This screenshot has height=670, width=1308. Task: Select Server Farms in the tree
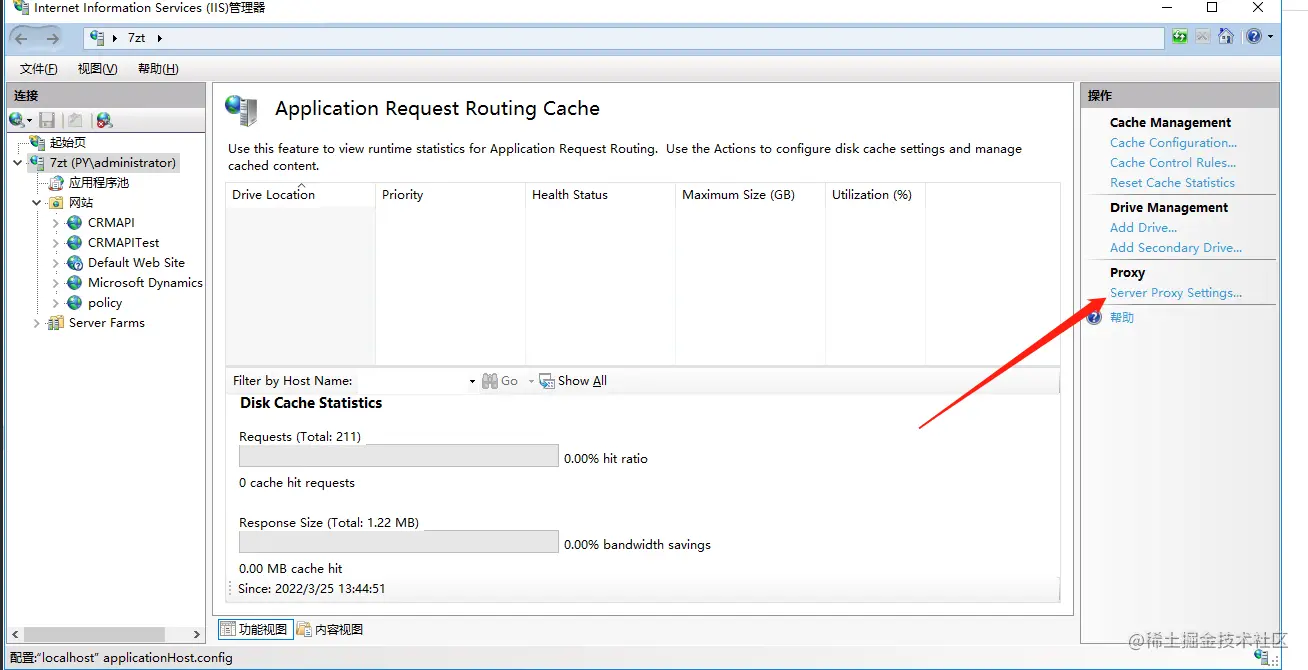107,323
